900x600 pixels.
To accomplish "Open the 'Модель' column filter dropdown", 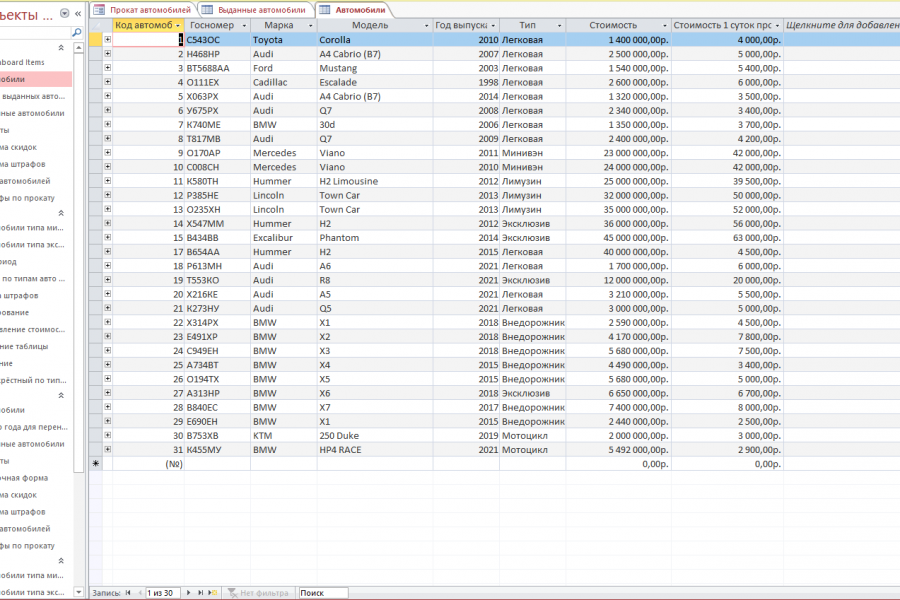I will [x=426, y=25].
